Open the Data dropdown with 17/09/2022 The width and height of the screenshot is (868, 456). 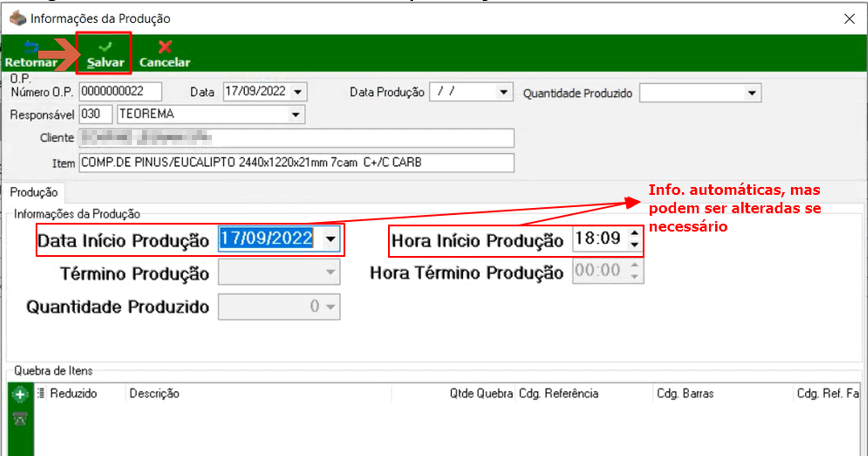[x=298, y=92]
